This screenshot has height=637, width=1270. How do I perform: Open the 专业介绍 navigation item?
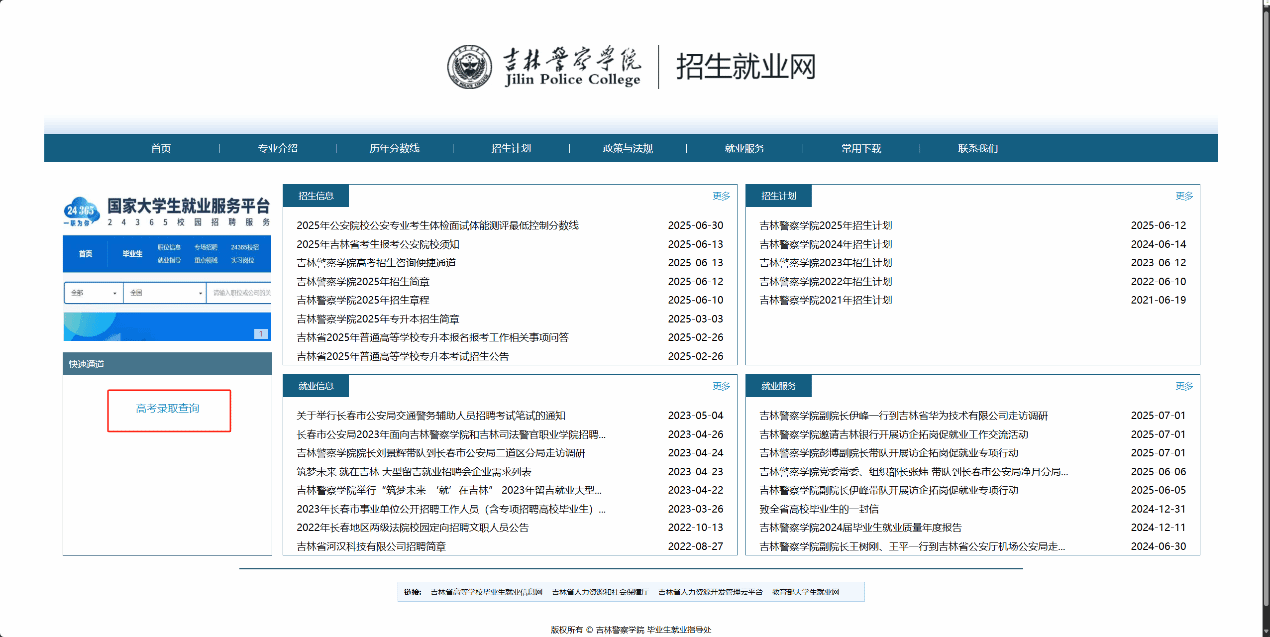[x=278, y=148]
